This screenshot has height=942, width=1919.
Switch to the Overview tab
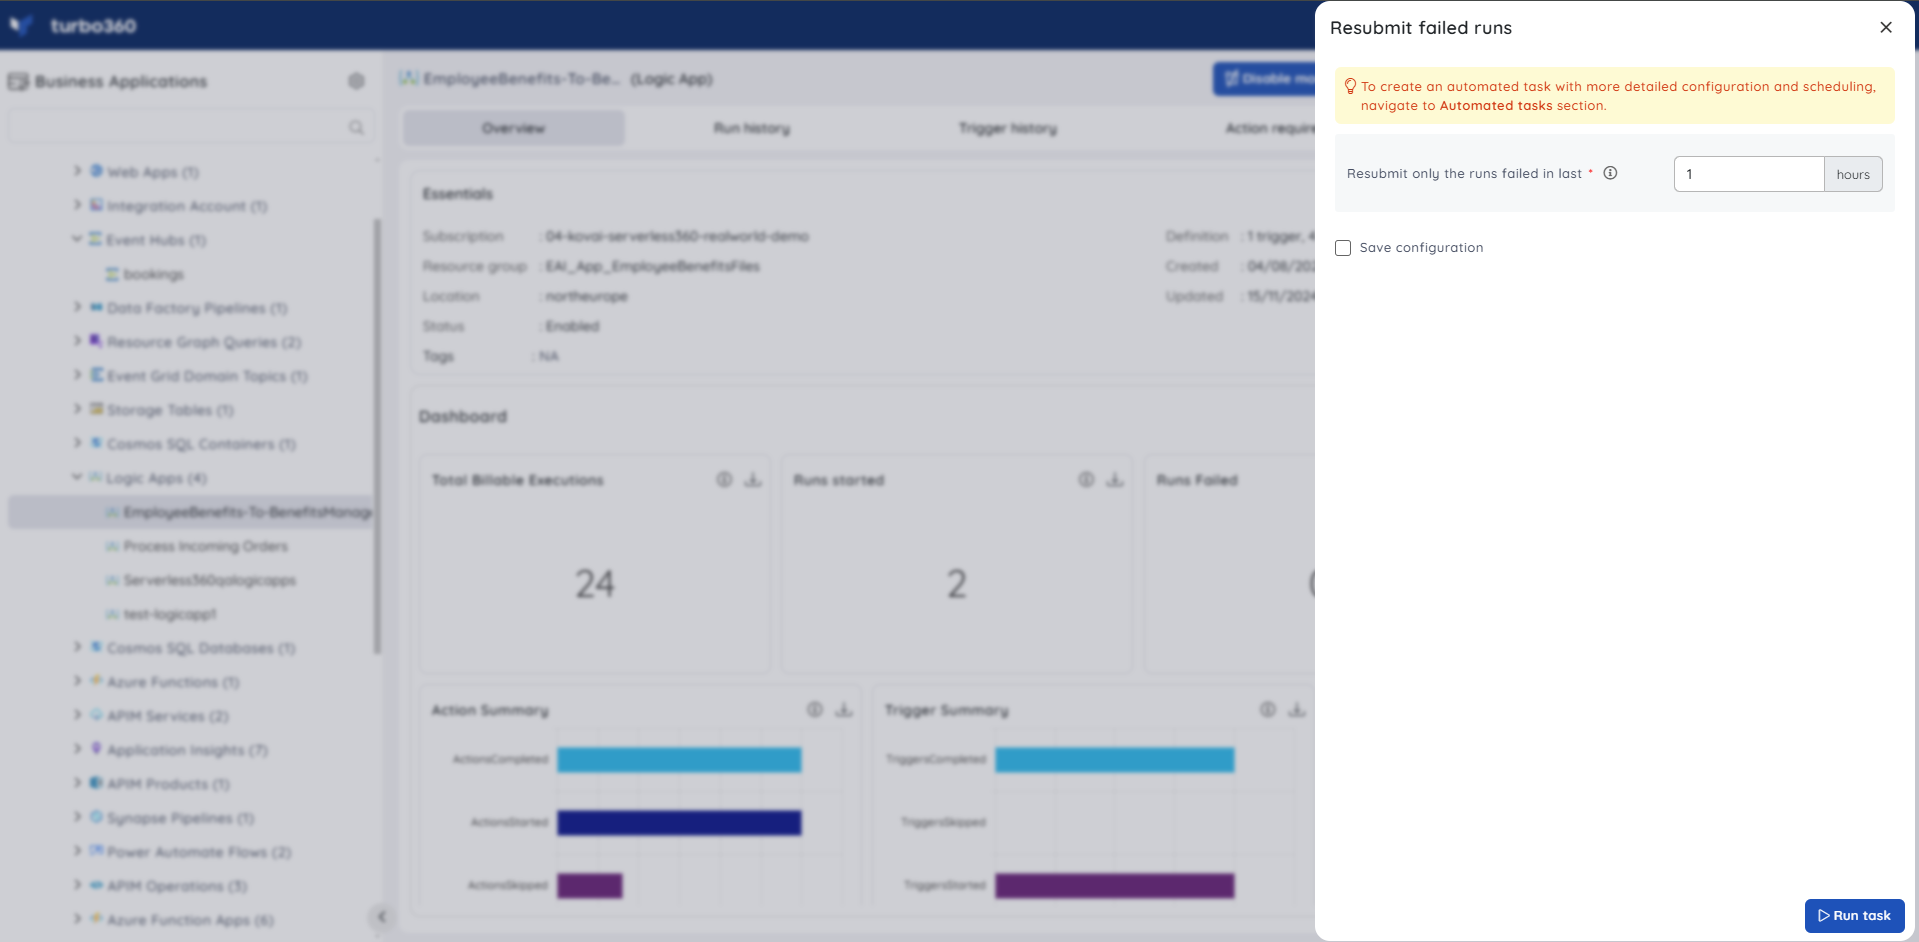pos(514,128)
